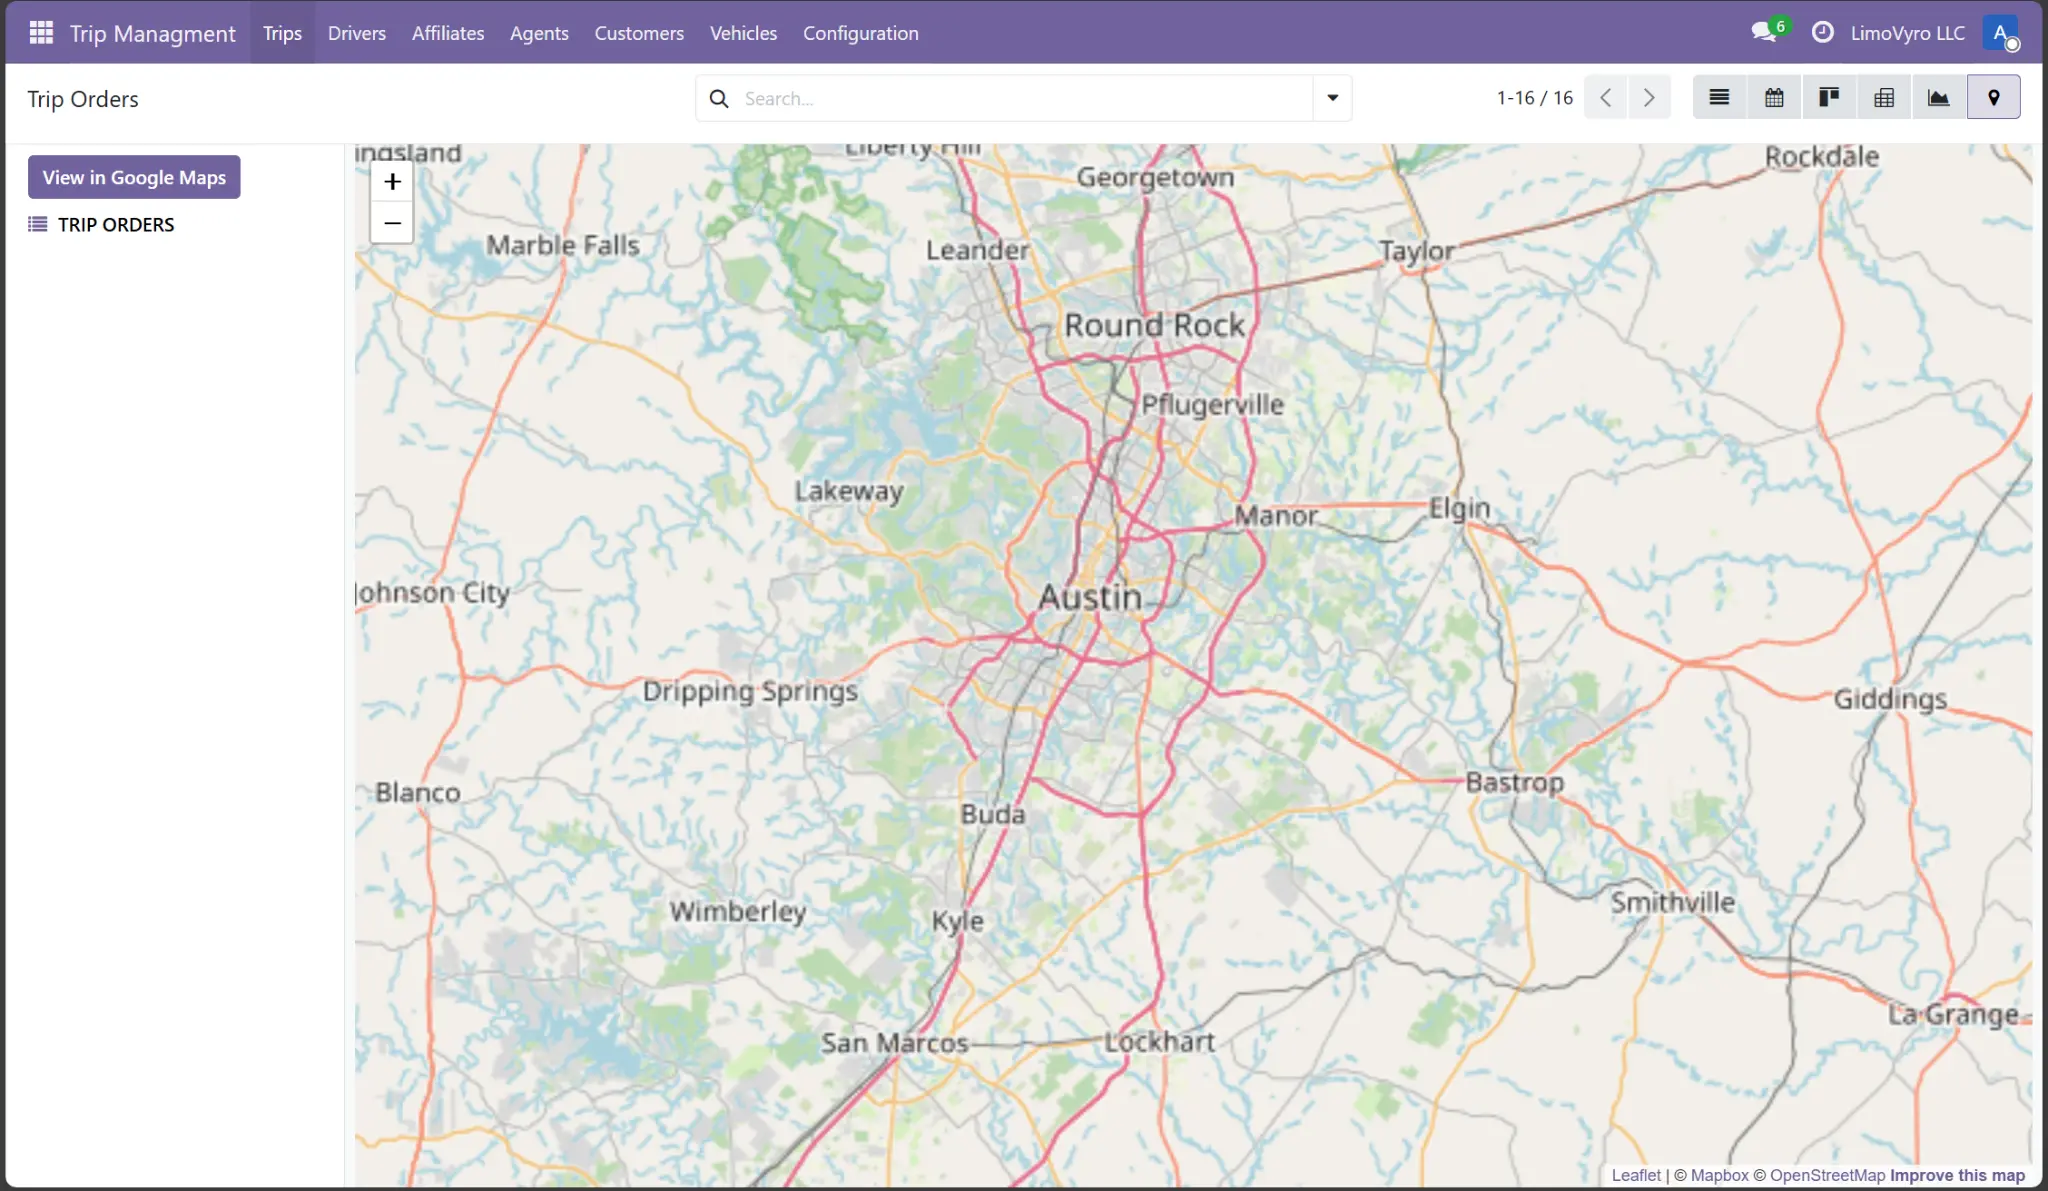The width and height of the screenshot is (2048, 1191).
Task: Open the Calendar view
Action: [x=1774, y=96]
